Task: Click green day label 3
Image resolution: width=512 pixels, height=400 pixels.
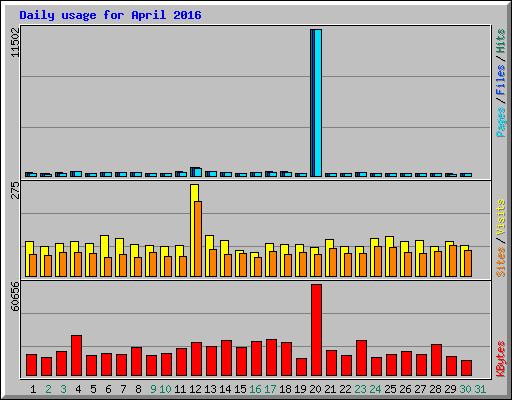Action: click(63, 389)
